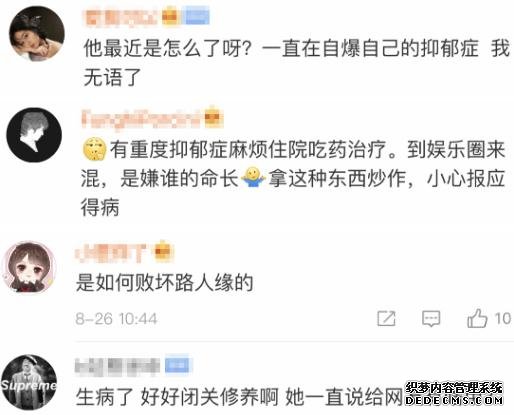The image size is (514, 415).
Task: Tap the like count number 10
Action: pos(502,319)
